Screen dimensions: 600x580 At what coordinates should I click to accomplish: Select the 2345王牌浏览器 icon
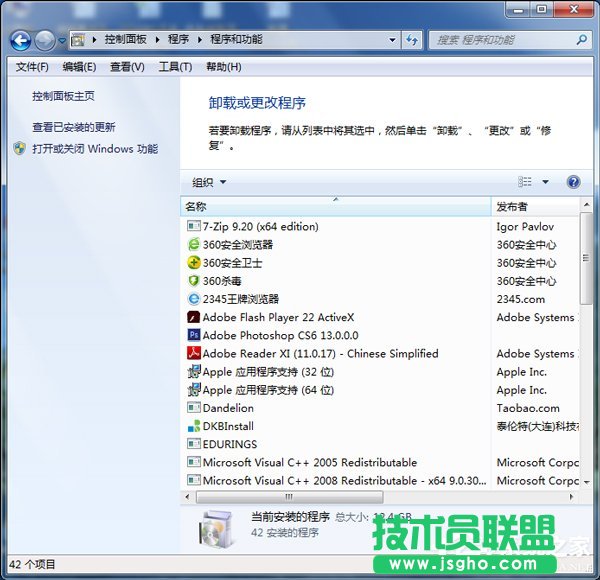click(x=194, y=299)
